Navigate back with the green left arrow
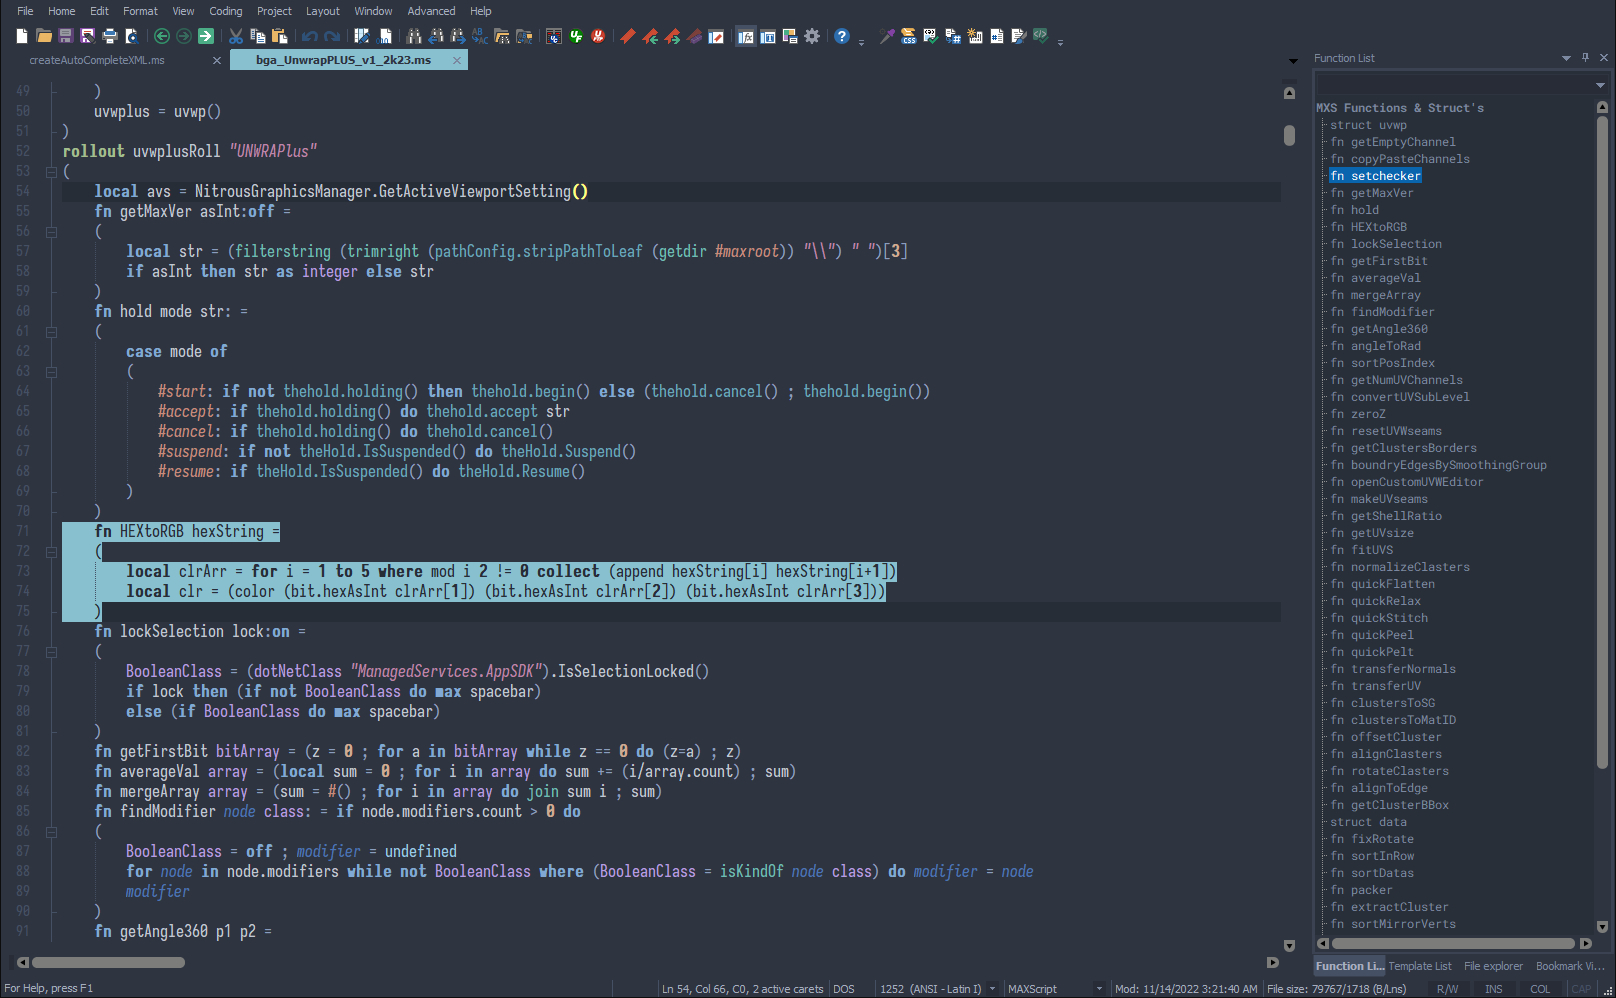Viewport: 1616px width, 998px height. [162, 36]
